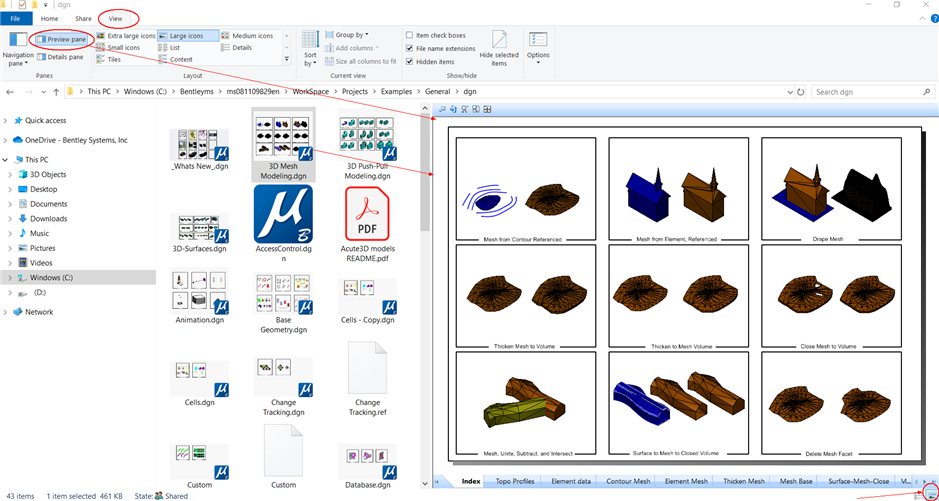Click the Back navigation arrow
939x501 pixels.
pyautogui.click(x=10, y=92)
